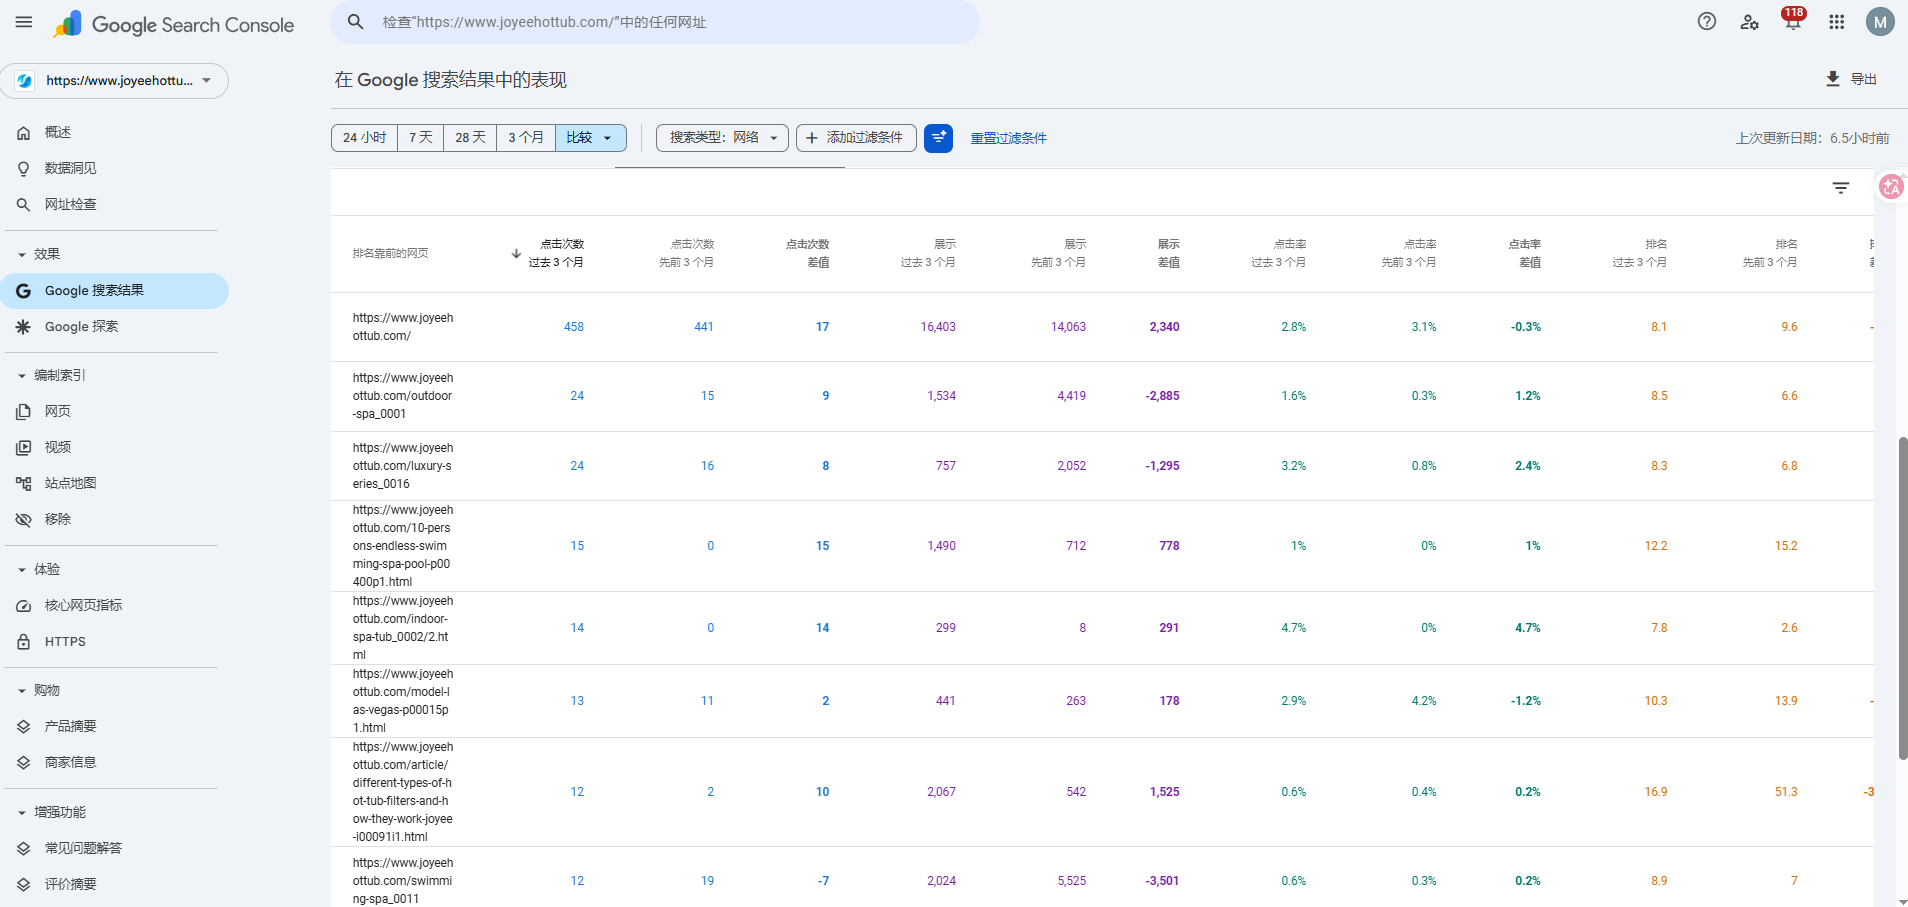Open the 搜索类型: 网络 dropdown

click(x=722, y=138)
